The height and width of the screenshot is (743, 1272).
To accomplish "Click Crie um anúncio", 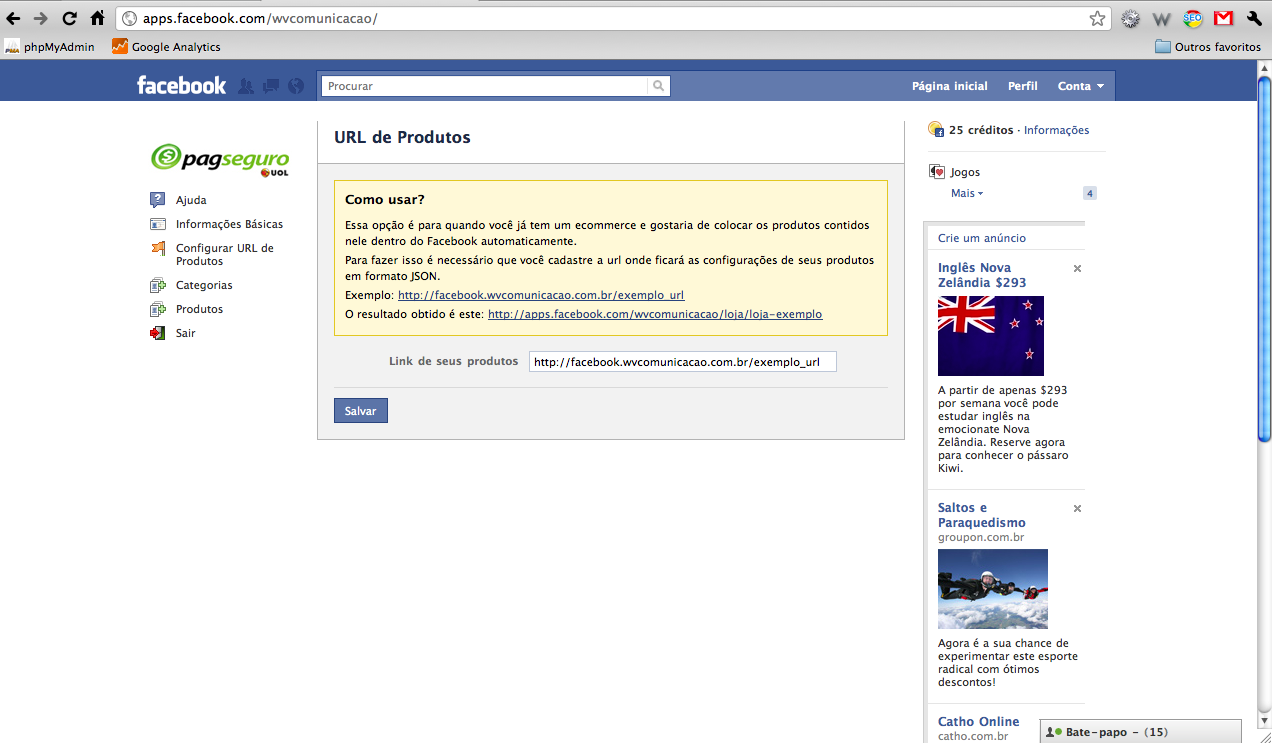I will click(982, 238).
